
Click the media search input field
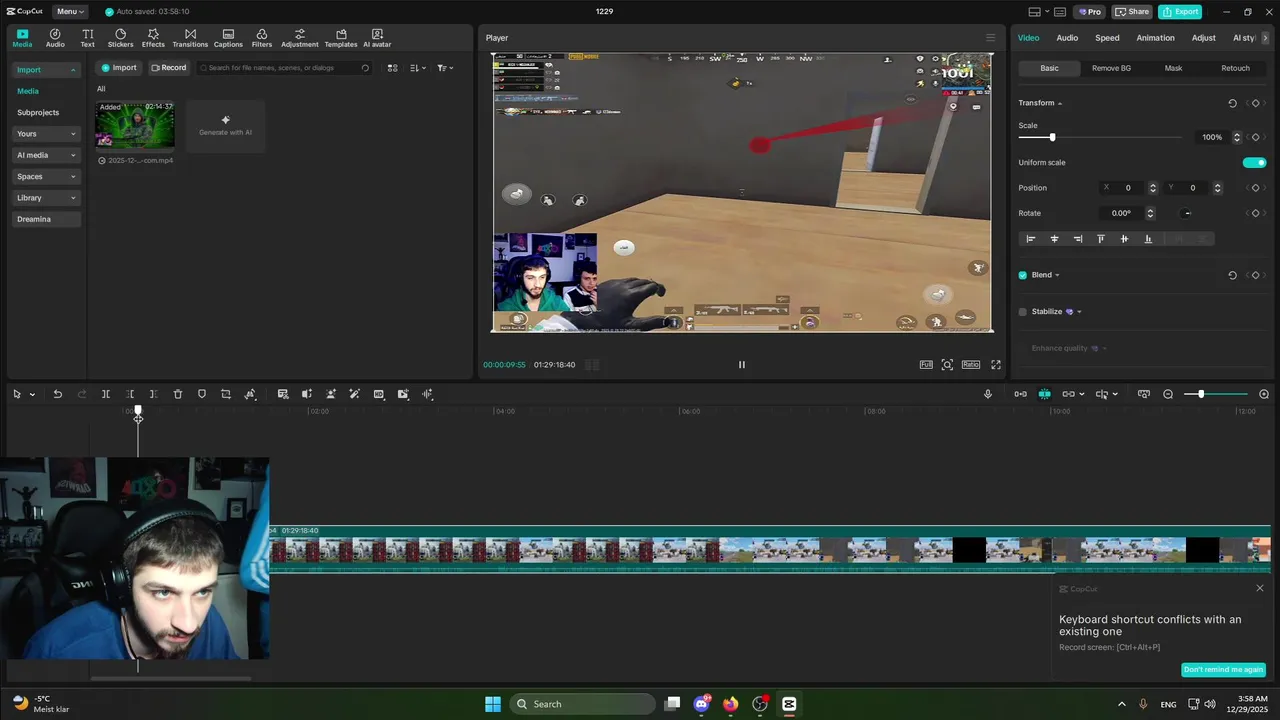pyautogui.click(x=285, y=68)
